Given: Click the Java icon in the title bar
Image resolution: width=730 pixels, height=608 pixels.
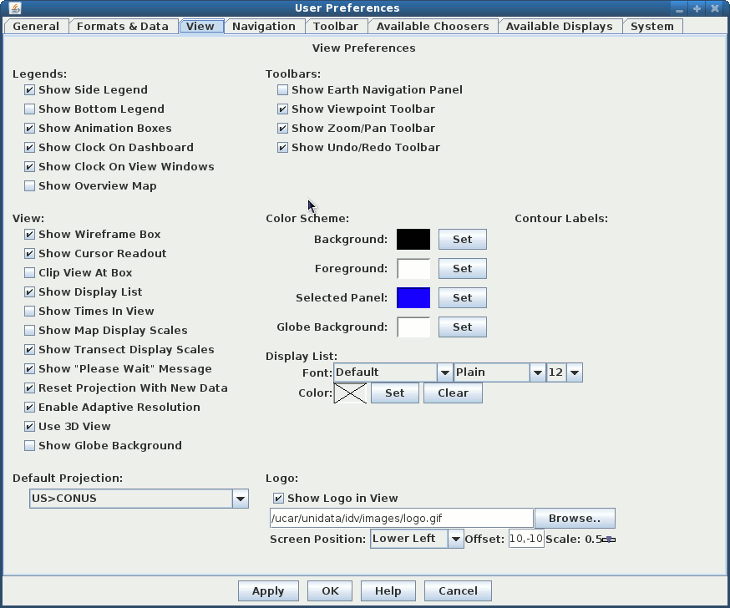Looking at the screenshot, I should point(14,8).
